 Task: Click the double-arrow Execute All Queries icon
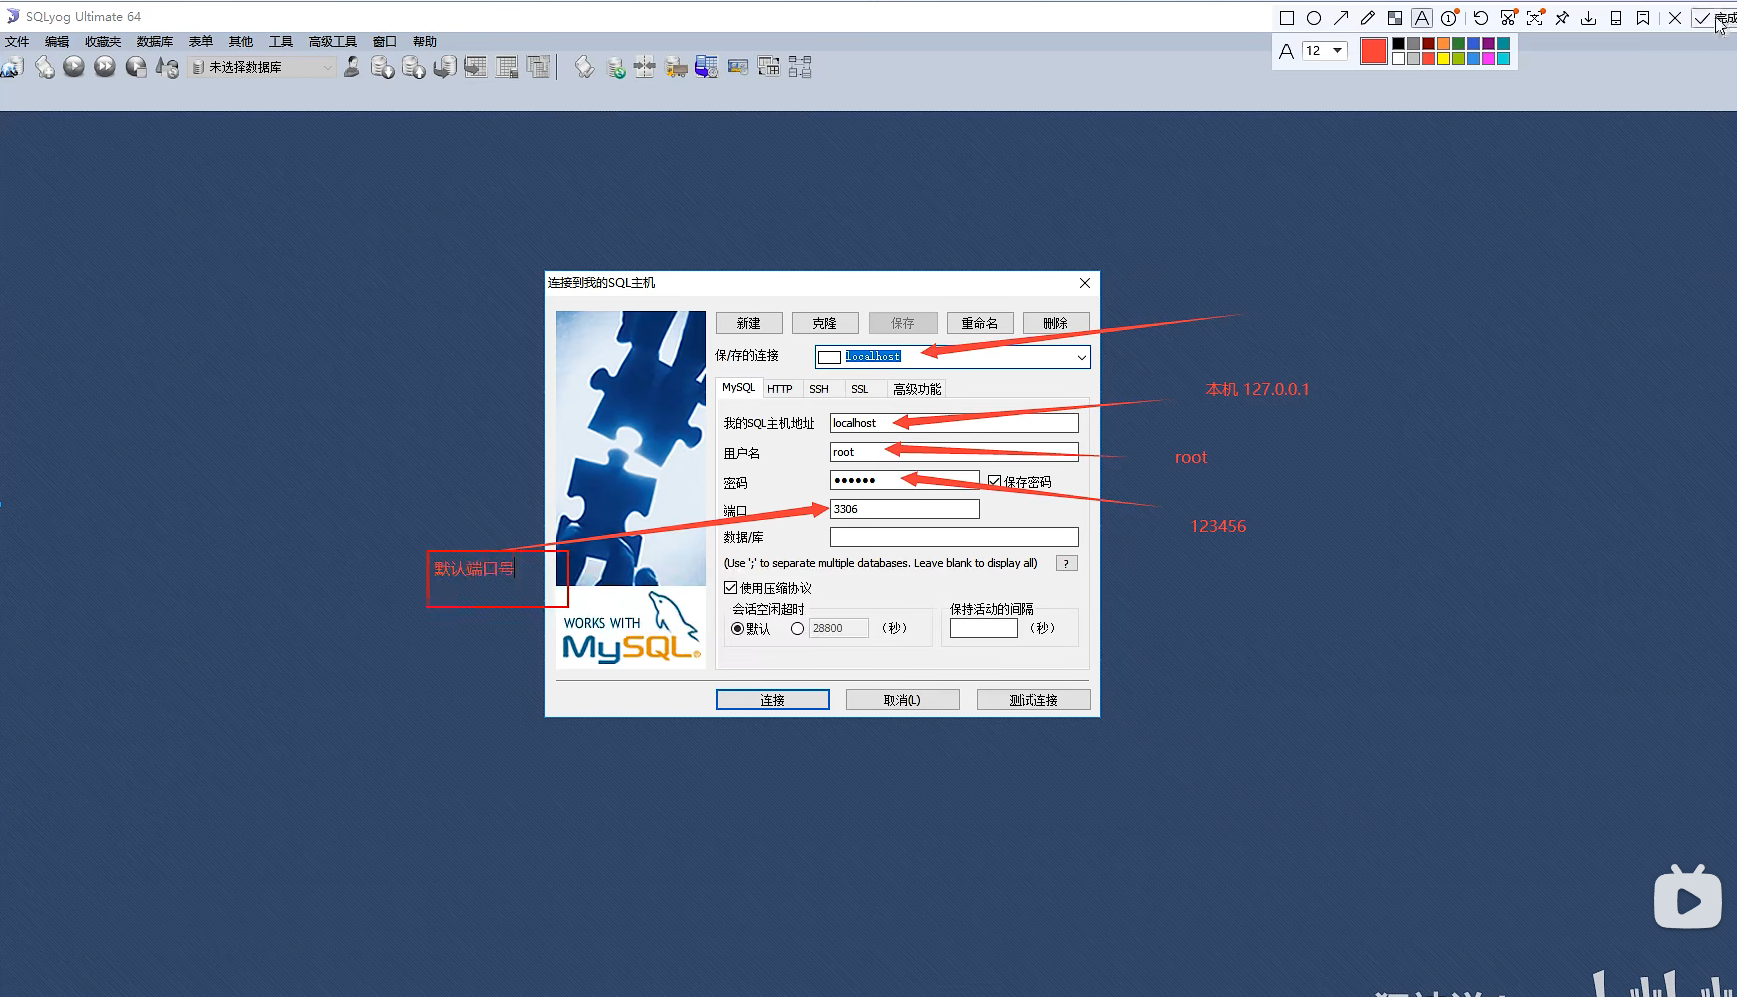coord(105,67)
